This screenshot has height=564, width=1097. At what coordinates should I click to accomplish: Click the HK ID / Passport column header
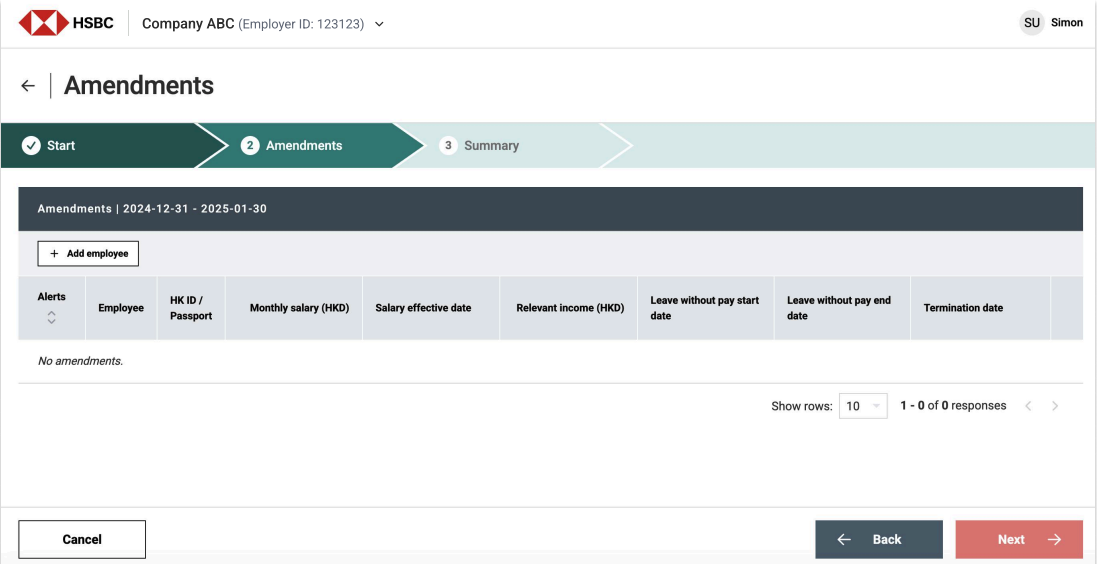[191, 308]
